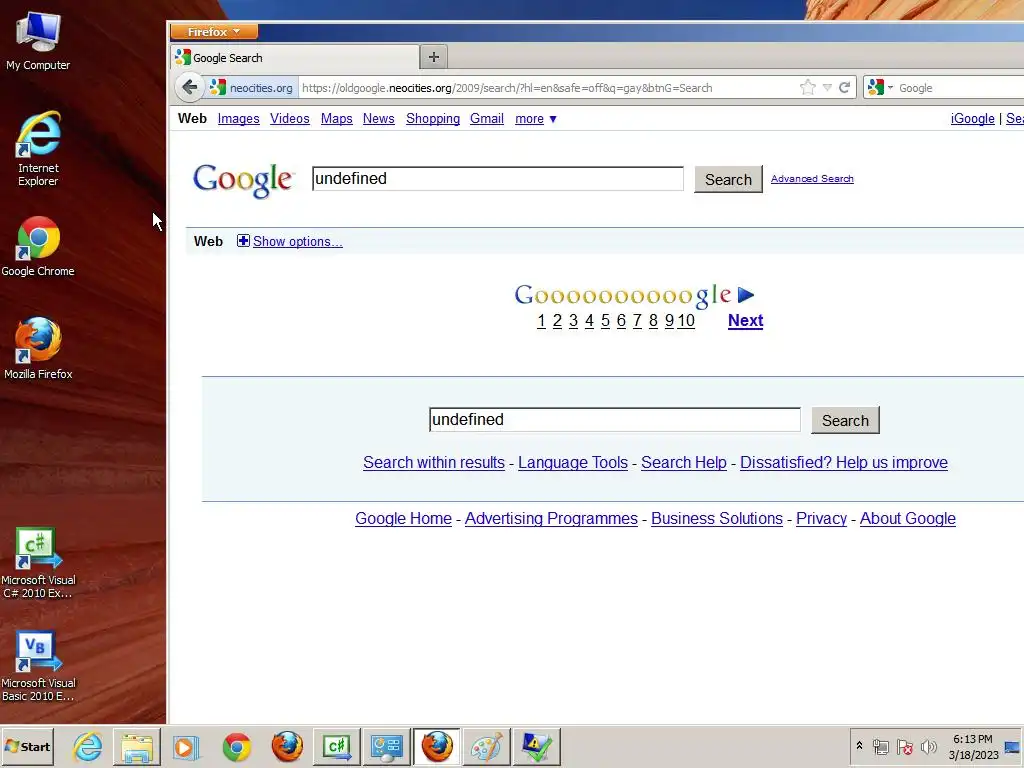This screenshot has height=768, width=1024.
Task: Click the top Search button
Action: point(728,179)
